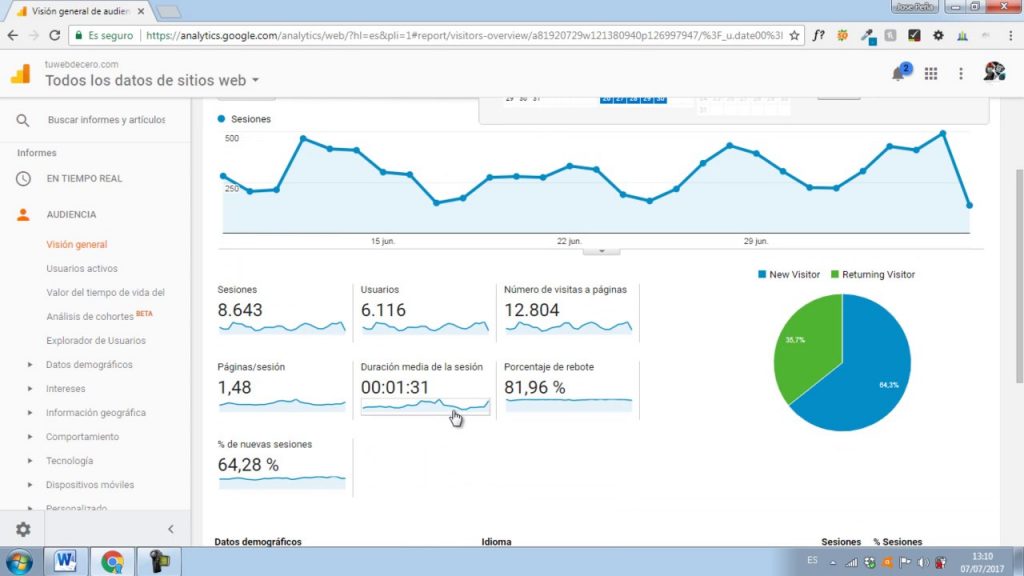
Task: Expand the Datos demográficos section
Action: coord(89,364)
